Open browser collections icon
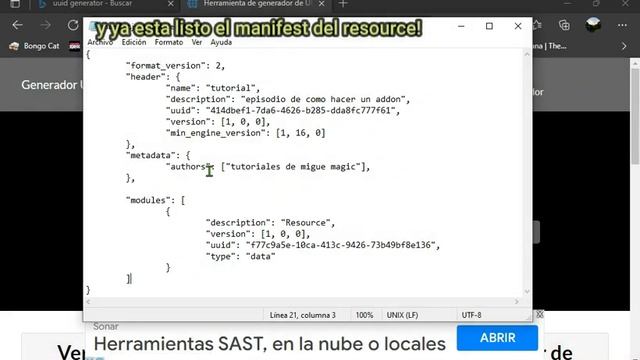The height and width of the screenshot is (360, 640). (x=564, y=25)
